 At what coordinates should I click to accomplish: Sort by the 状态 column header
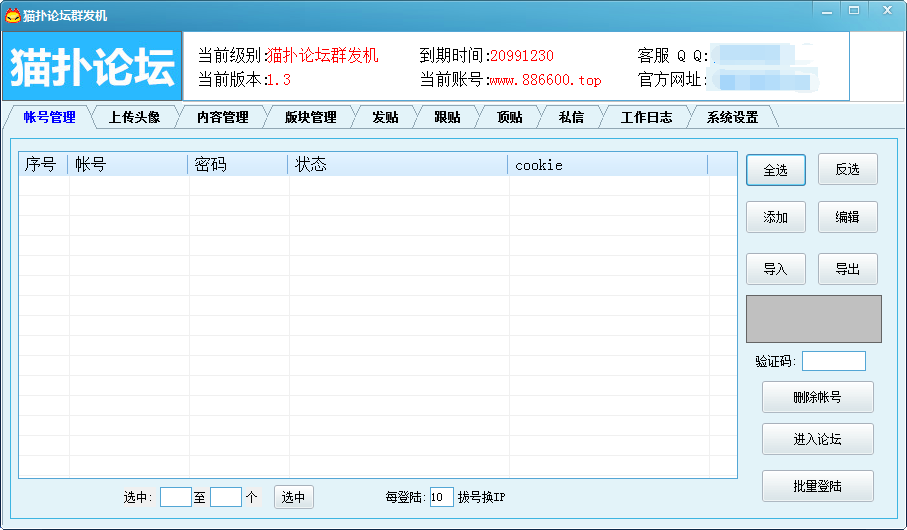point(397,165)
